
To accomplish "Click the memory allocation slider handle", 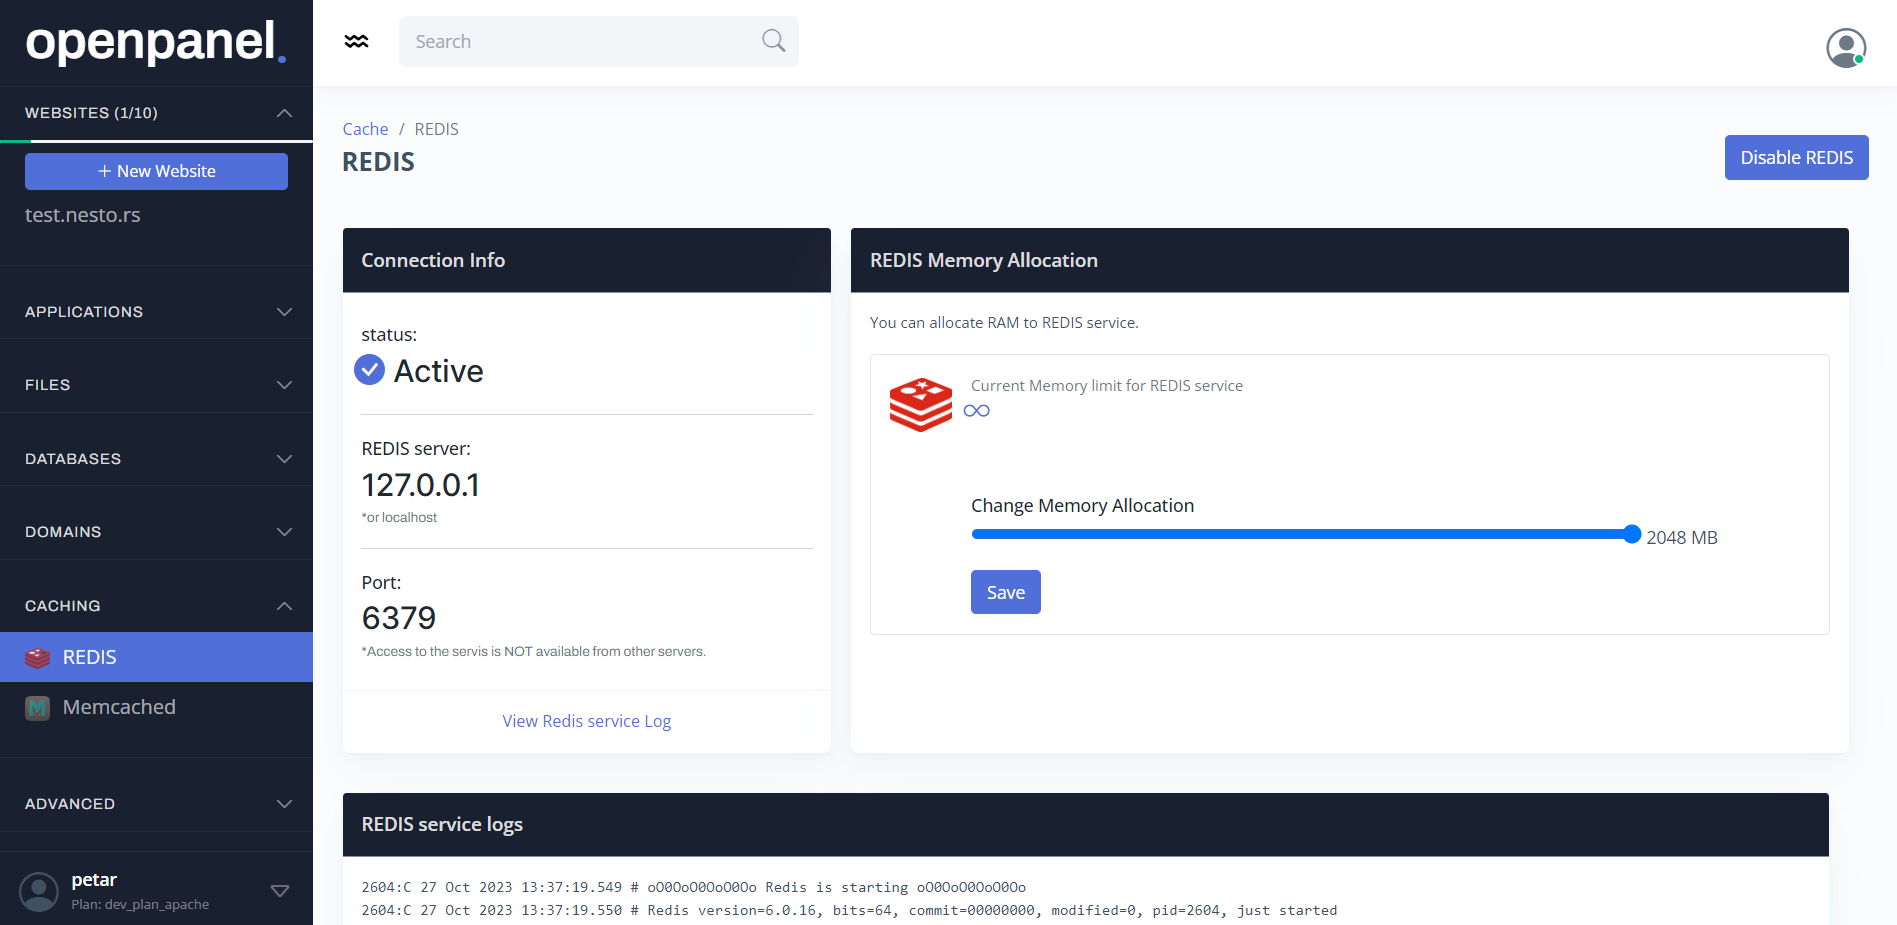I will tap(1632, 534).
